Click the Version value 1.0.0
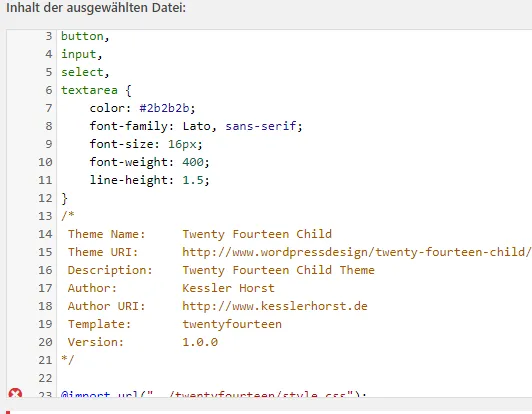 point(200,342)
